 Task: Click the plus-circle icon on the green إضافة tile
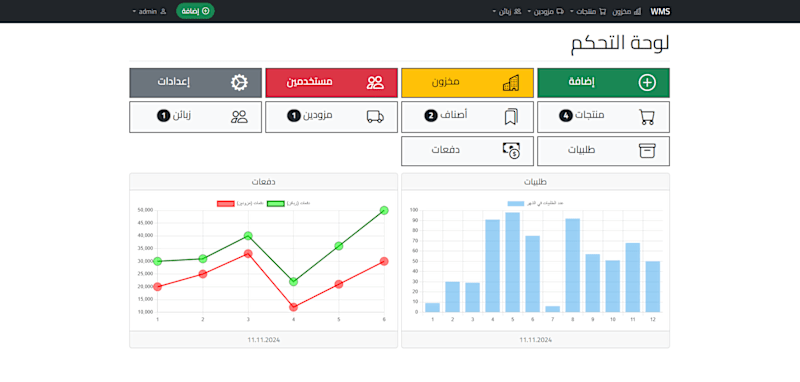tap(647, 83)
